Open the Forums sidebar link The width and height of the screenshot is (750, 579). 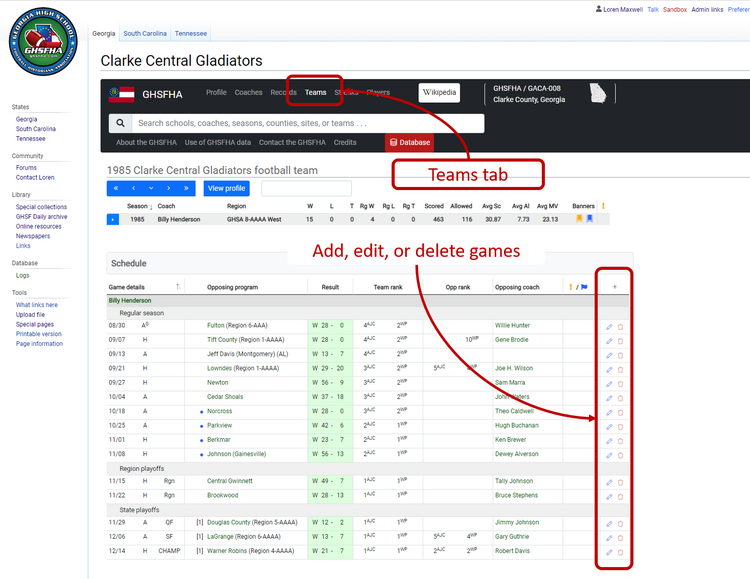click(x=26, y=168)
